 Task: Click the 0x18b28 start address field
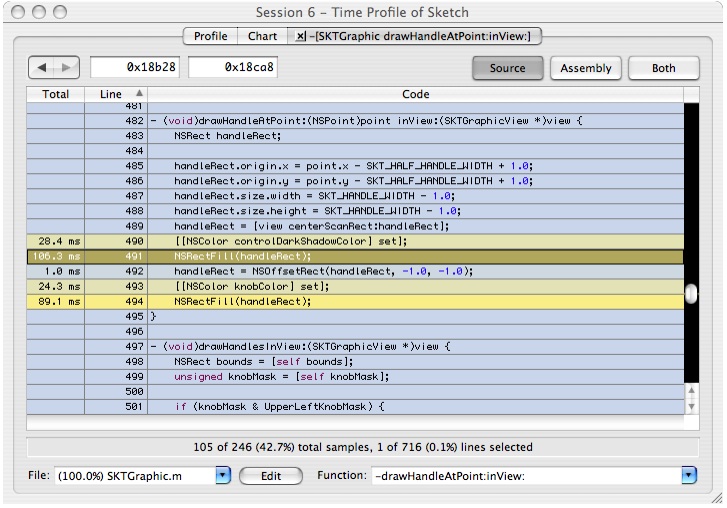[x=136, y=68]
